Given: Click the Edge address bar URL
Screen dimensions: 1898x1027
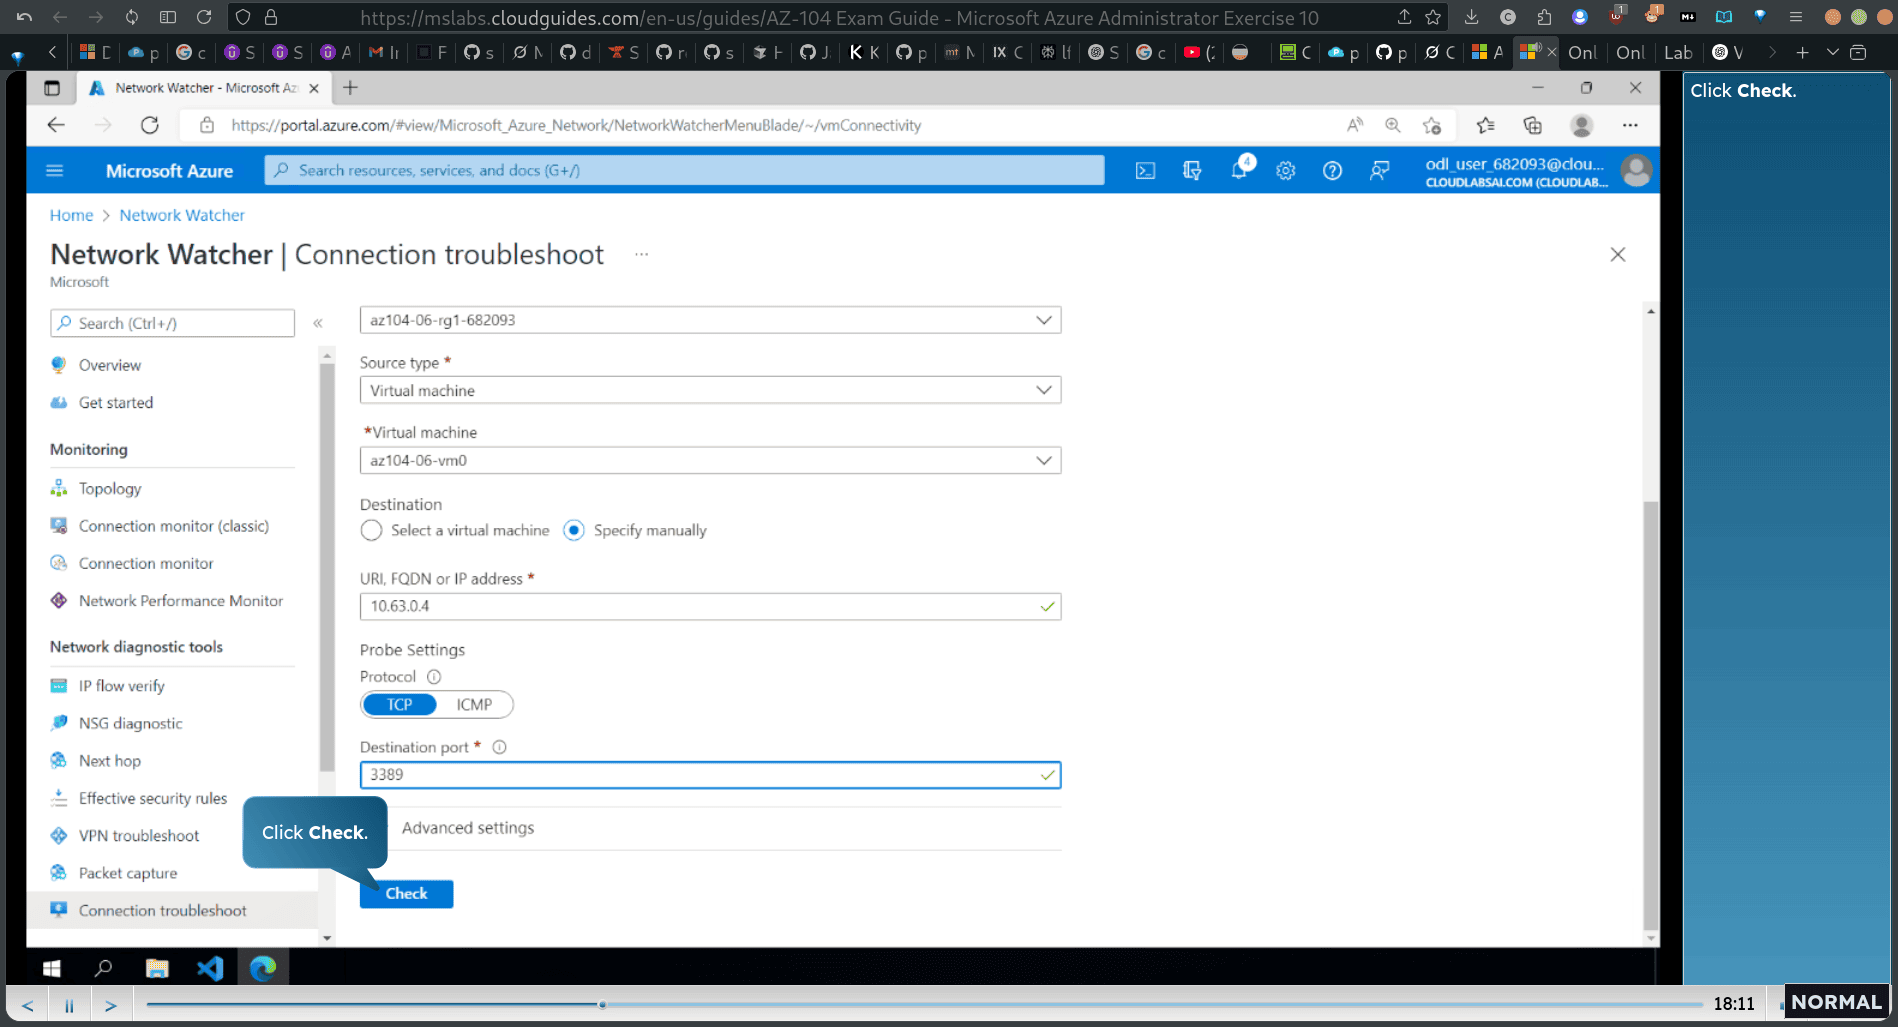Looking at the screenshot, I should pos(576,125).
